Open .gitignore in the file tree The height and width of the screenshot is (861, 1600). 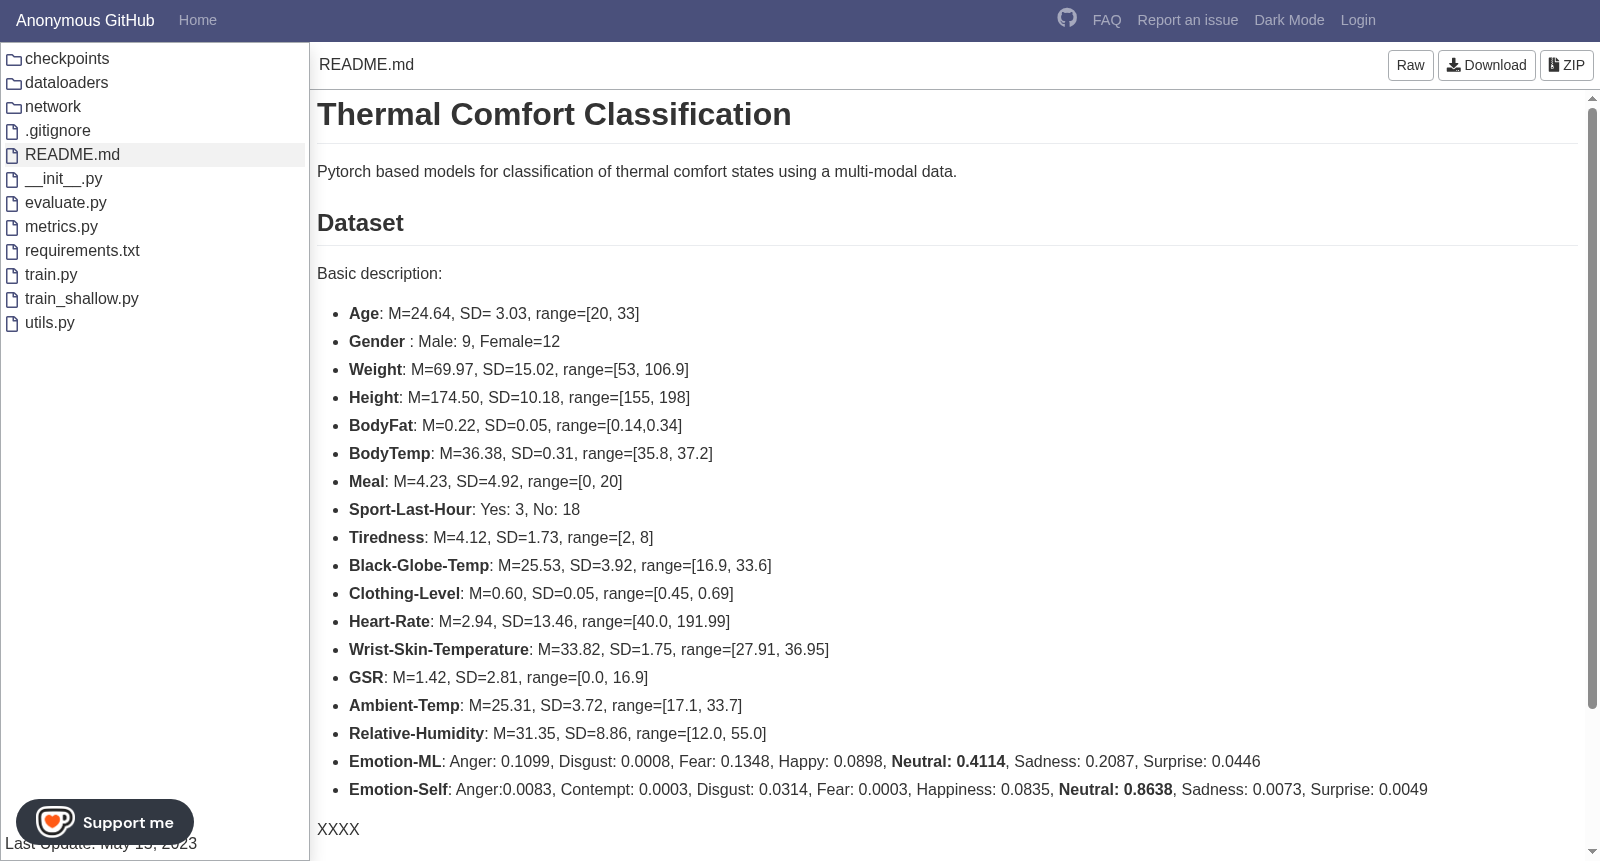58,131
